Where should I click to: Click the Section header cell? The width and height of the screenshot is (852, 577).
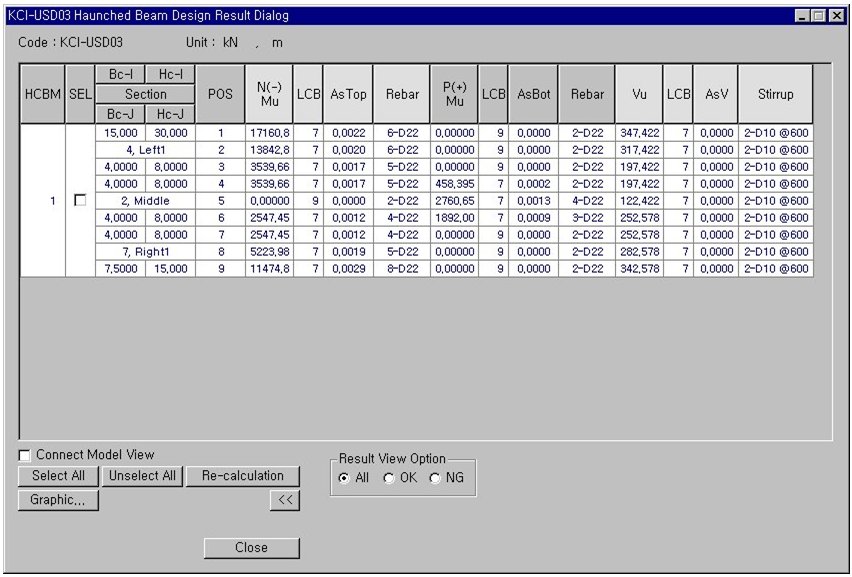coord(145,94)
